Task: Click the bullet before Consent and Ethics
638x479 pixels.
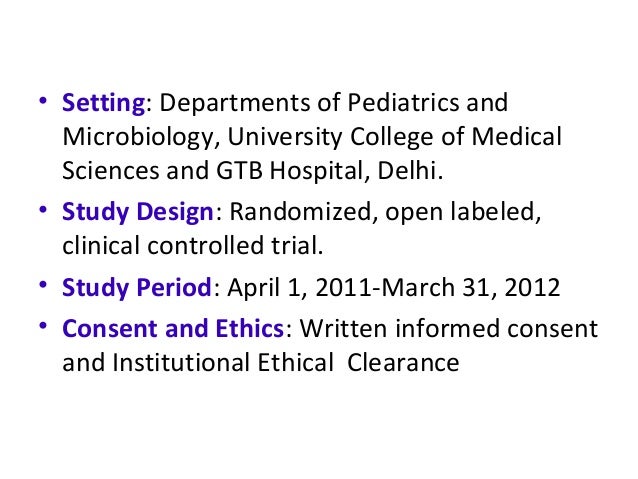Action: [x=43, y=326]
